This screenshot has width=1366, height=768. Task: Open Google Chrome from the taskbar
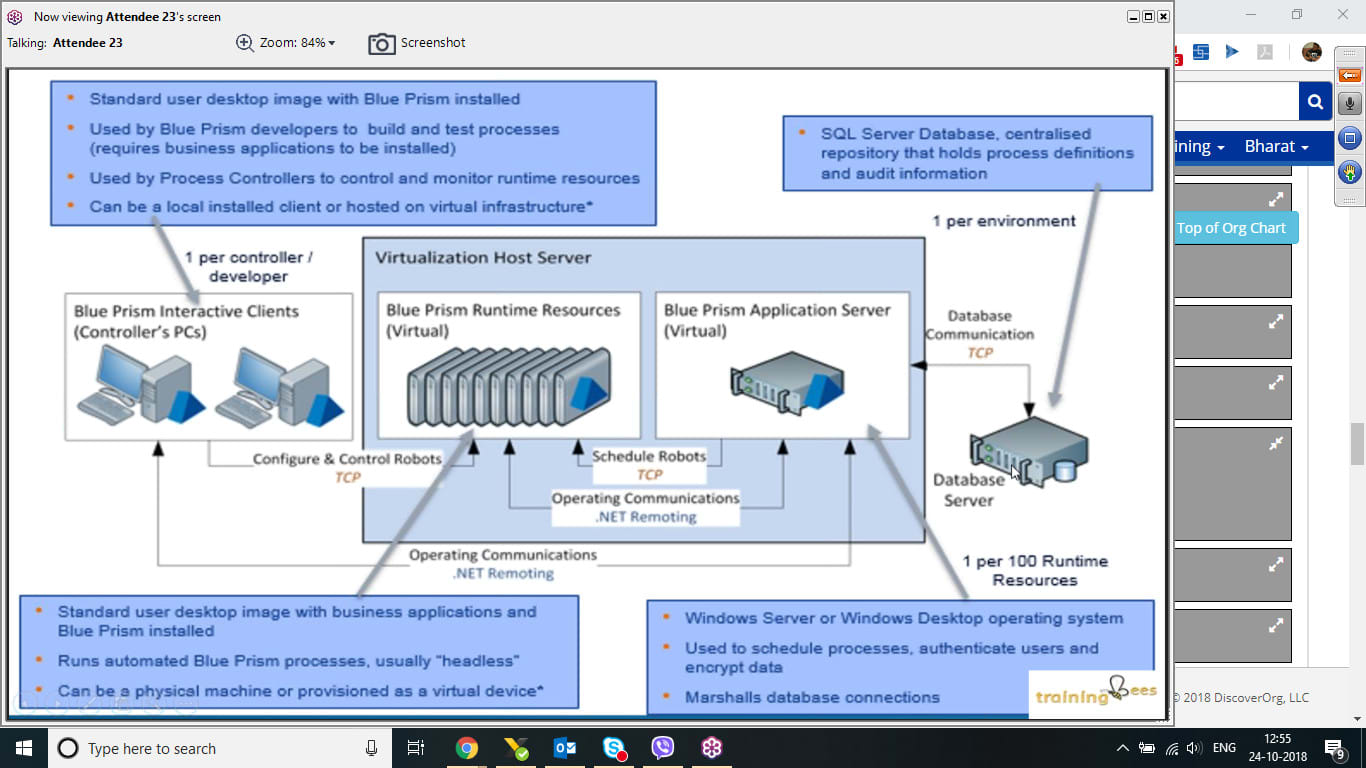click(x=467, y=748)
